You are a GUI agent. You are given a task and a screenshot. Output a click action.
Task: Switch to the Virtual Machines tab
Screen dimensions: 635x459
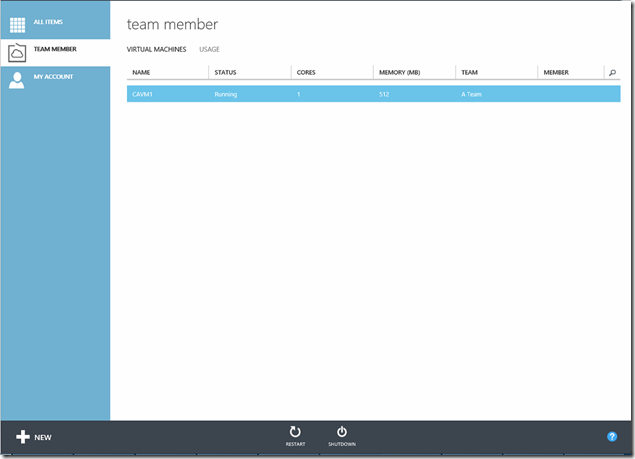click(156, 49)
